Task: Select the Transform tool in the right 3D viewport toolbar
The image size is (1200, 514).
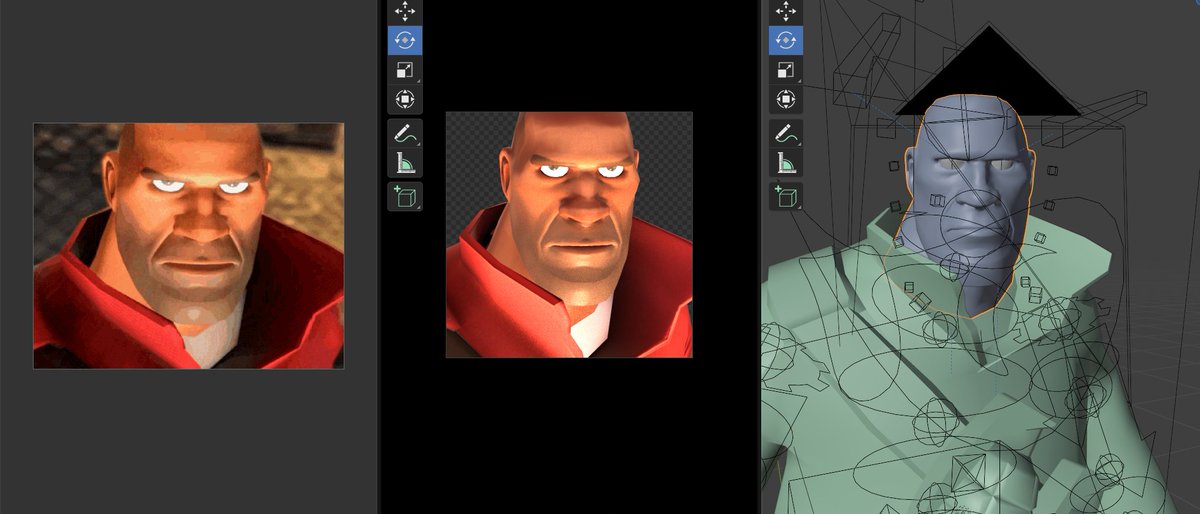Action: 785,100
